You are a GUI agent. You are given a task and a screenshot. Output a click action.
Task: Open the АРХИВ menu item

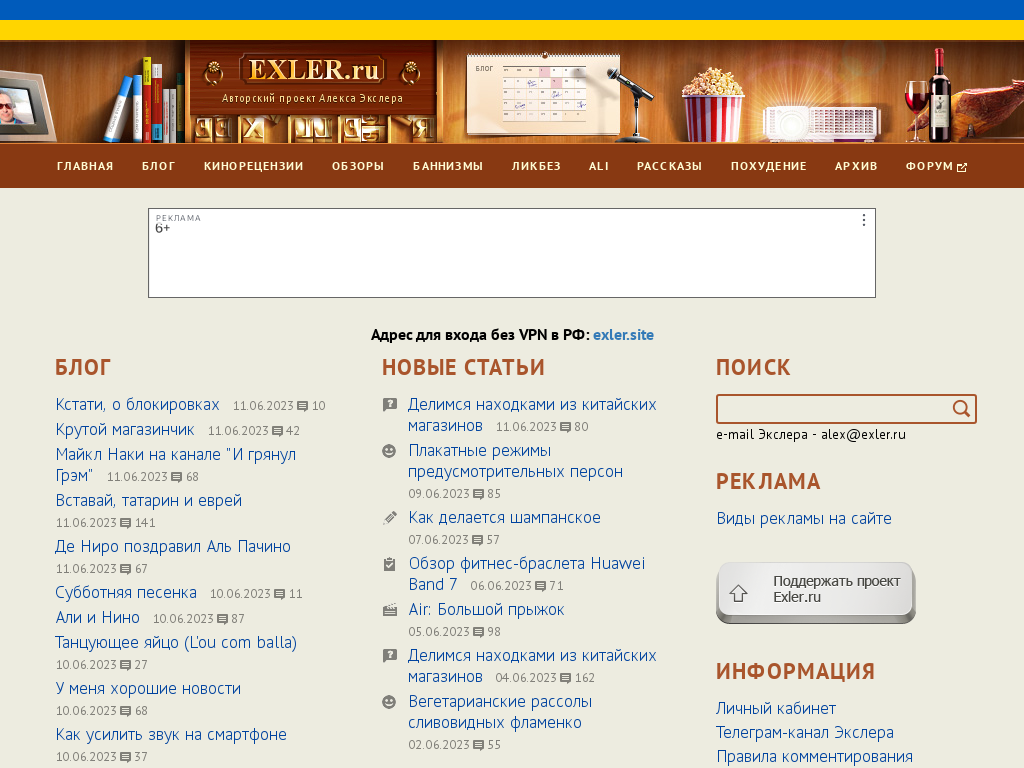(856, 166)
